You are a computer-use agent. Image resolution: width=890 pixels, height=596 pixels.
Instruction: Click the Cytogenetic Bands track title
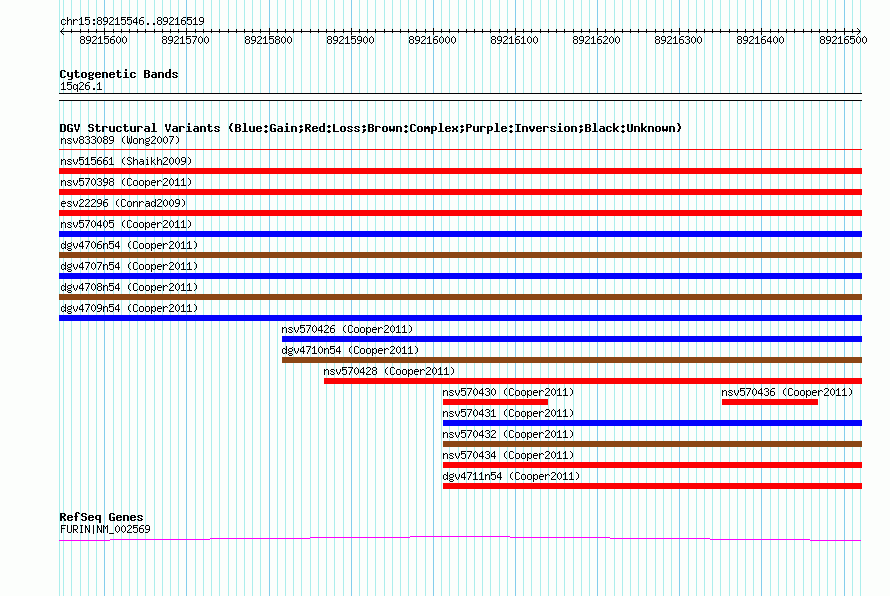tap(119, 74)
